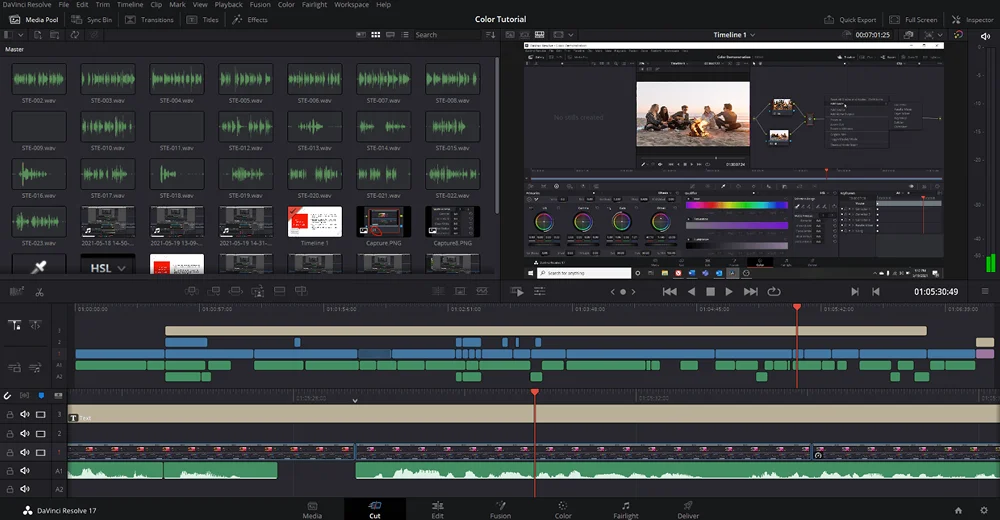Open the Workspace menu
The height and width of the screenshot is (520, 1000).
point(351,4)
